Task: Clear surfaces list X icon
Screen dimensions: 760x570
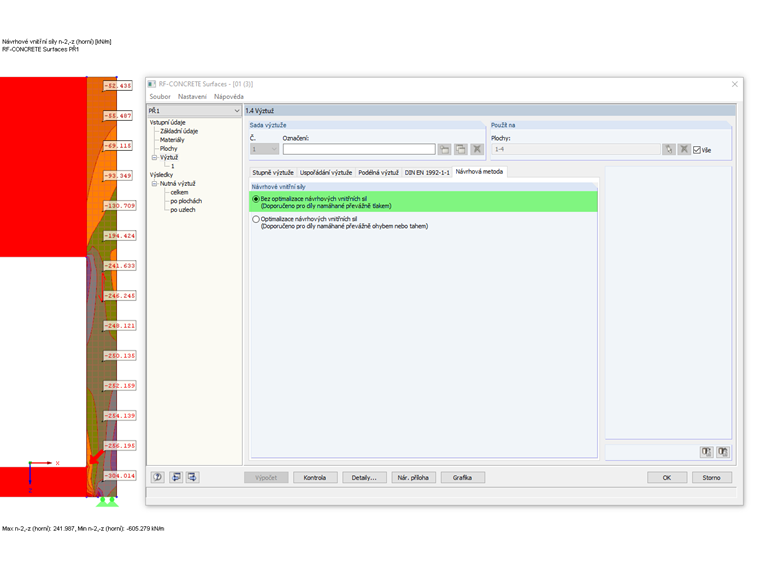Action: pos(684,149)
